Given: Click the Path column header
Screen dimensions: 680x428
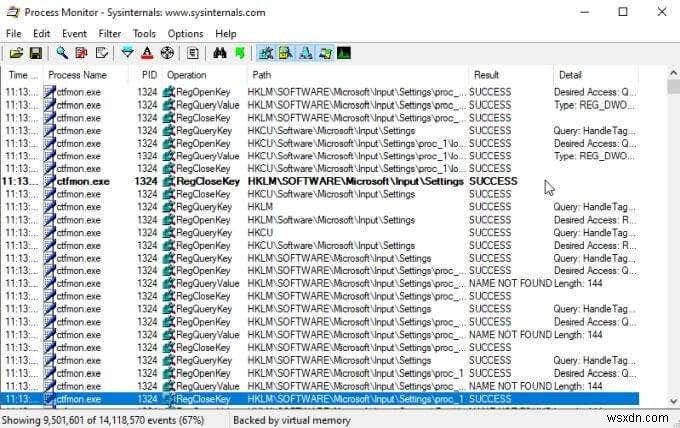Looking at the screenshot, I should [358, 75].
